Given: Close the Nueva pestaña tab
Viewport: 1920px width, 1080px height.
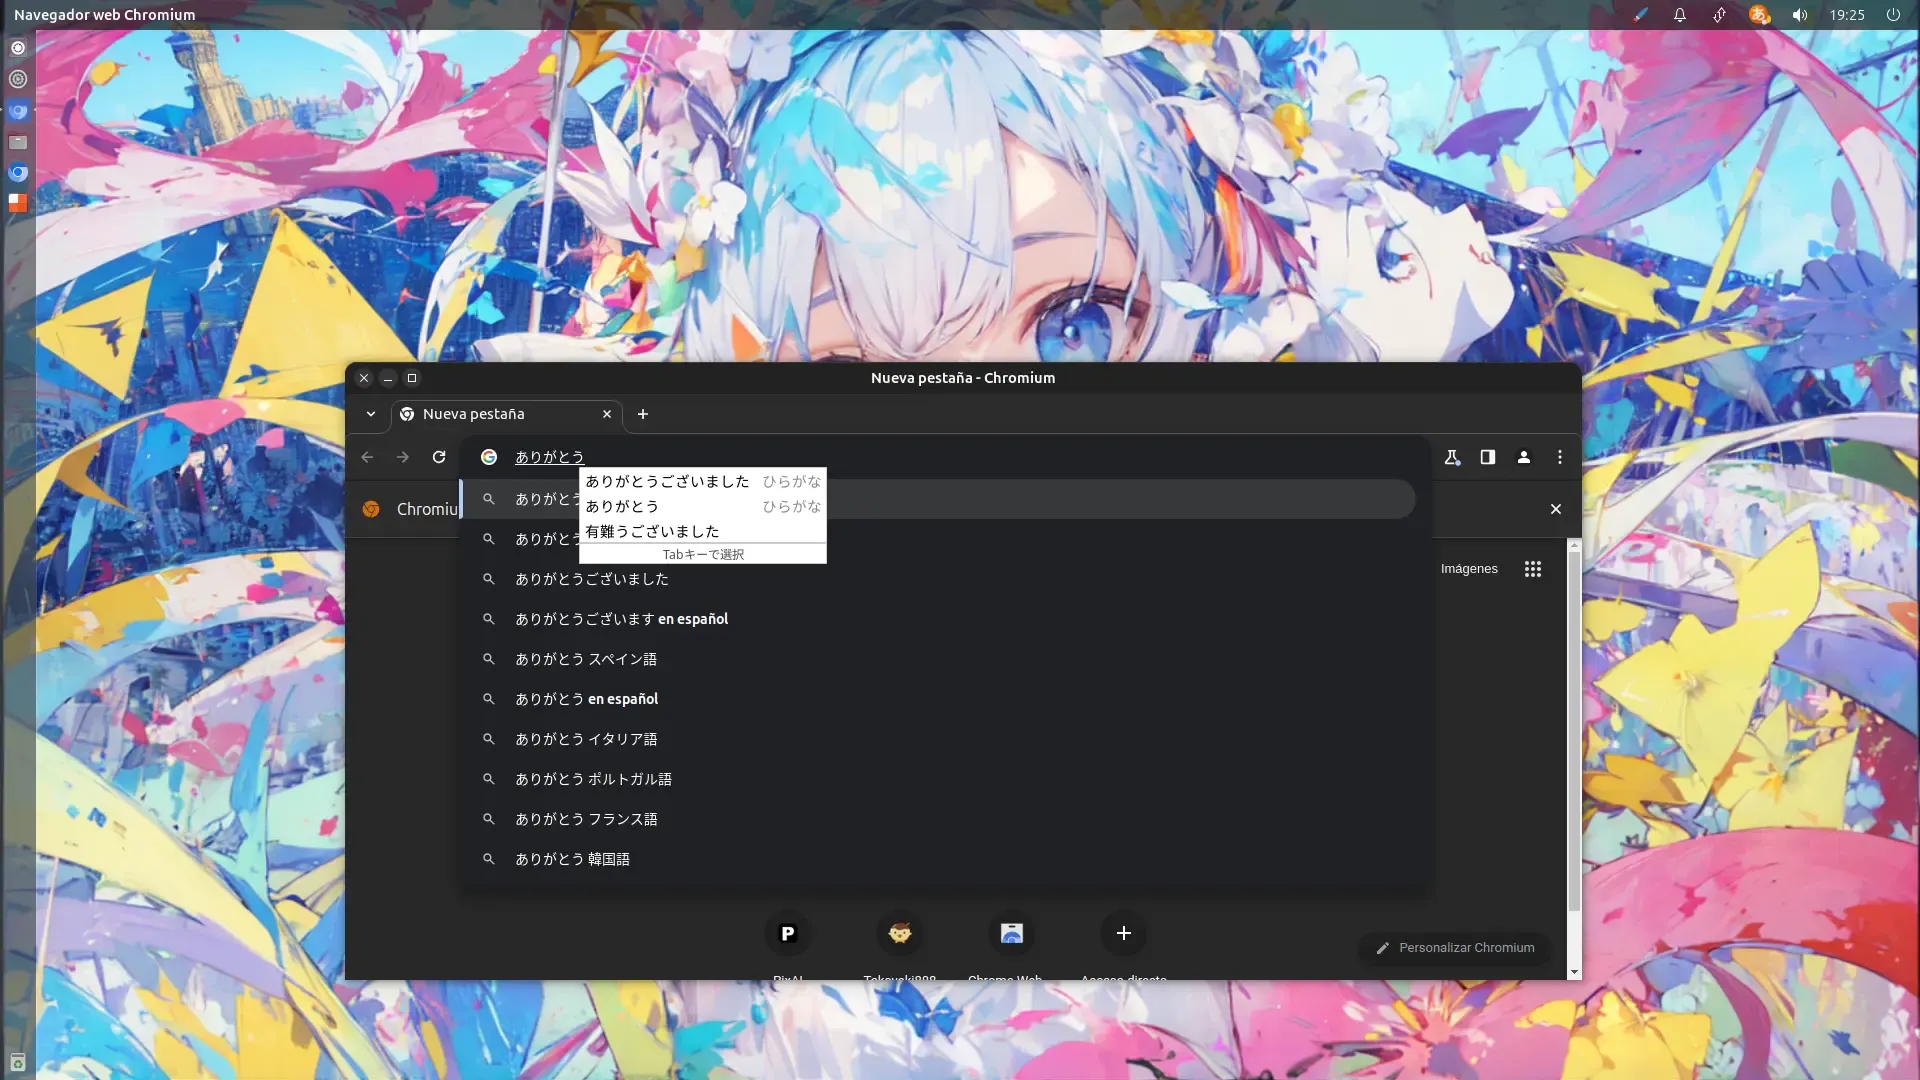Looking at the screenshot, I should point(607,414).
